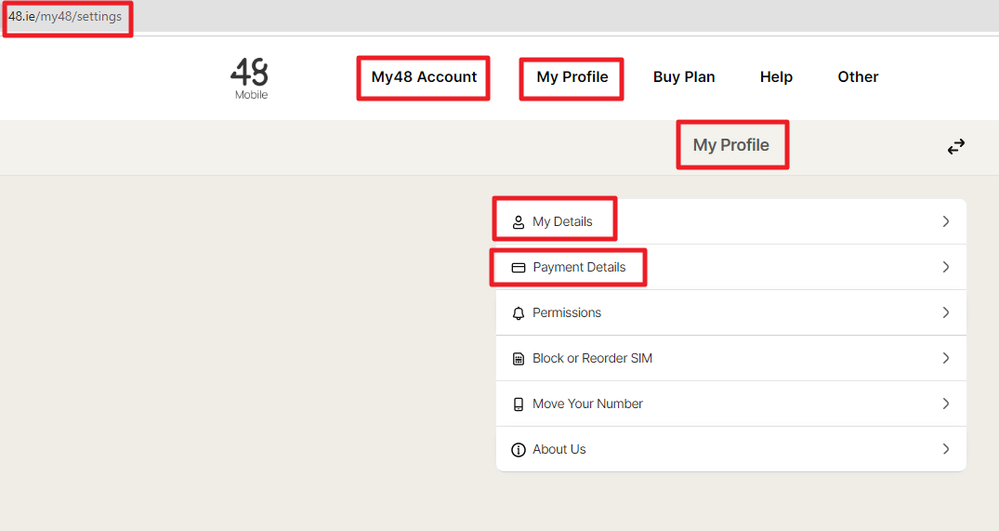The width and height of the screenshot is (999, 531).
Task: Open the My48 Account menu
Action: point(424,77)
